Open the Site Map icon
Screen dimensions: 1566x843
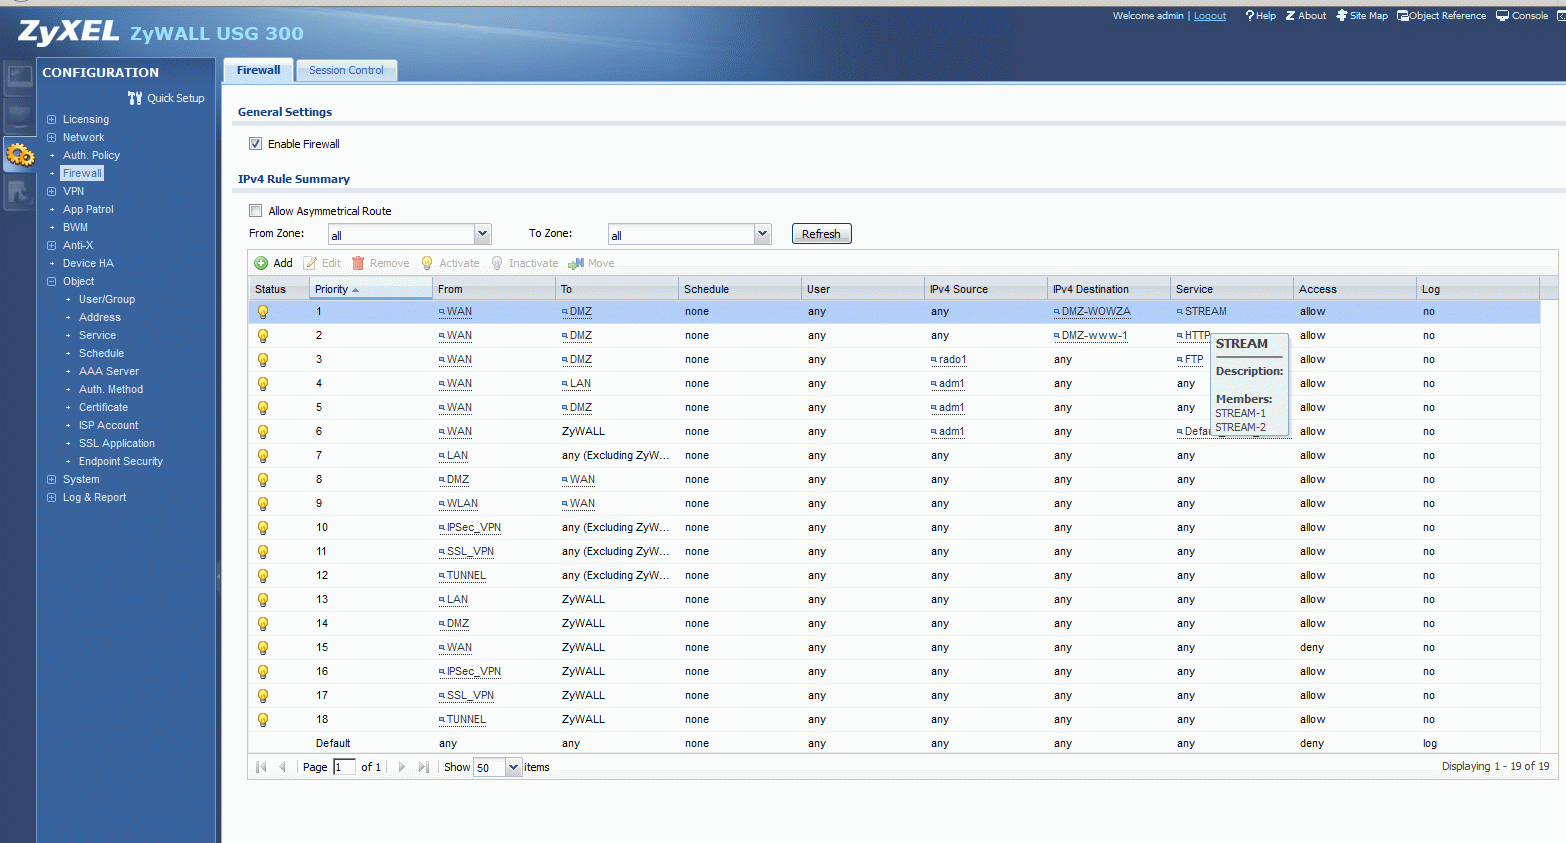pos(1342,15)
